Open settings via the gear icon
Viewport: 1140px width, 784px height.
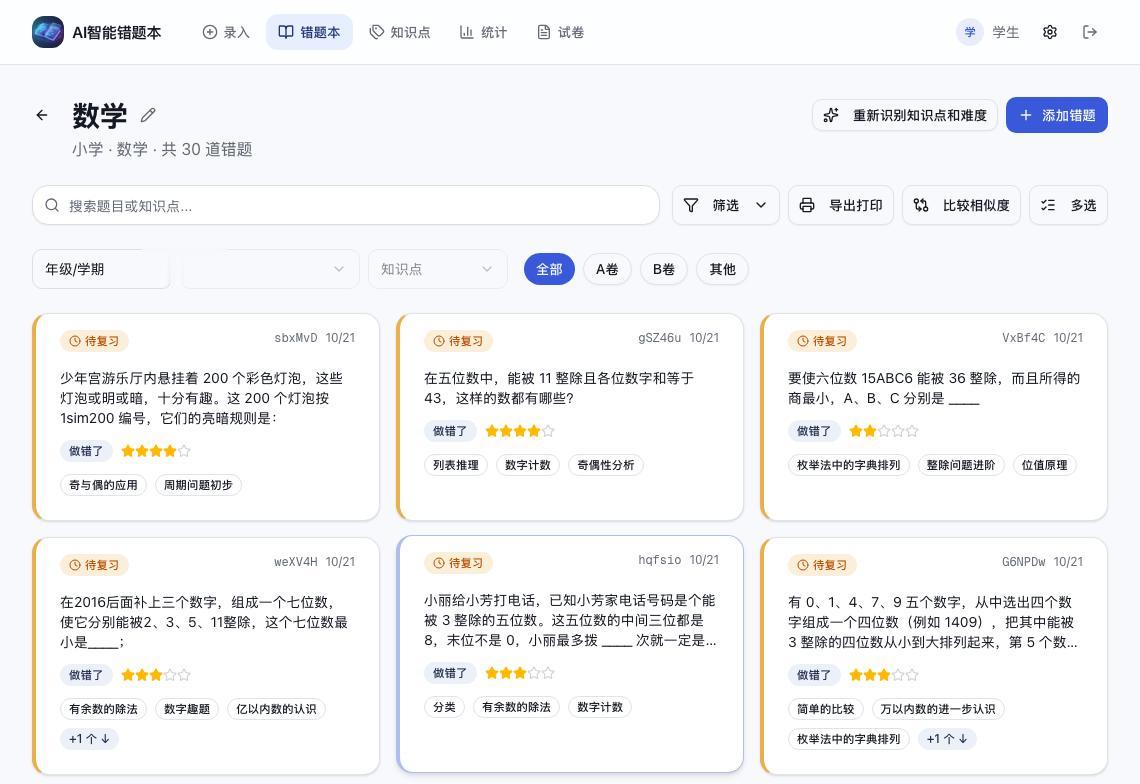click(x=1049, y=32)
